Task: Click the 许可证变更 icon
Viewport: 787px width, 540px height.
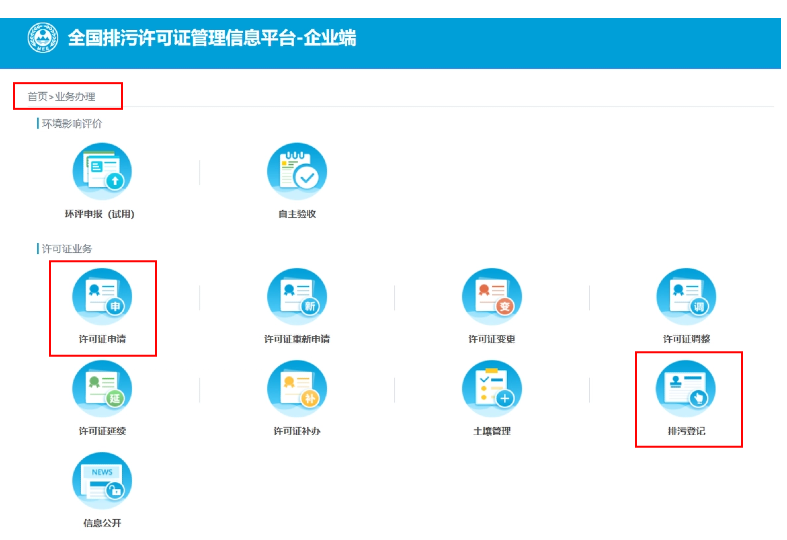Action: 491,297
